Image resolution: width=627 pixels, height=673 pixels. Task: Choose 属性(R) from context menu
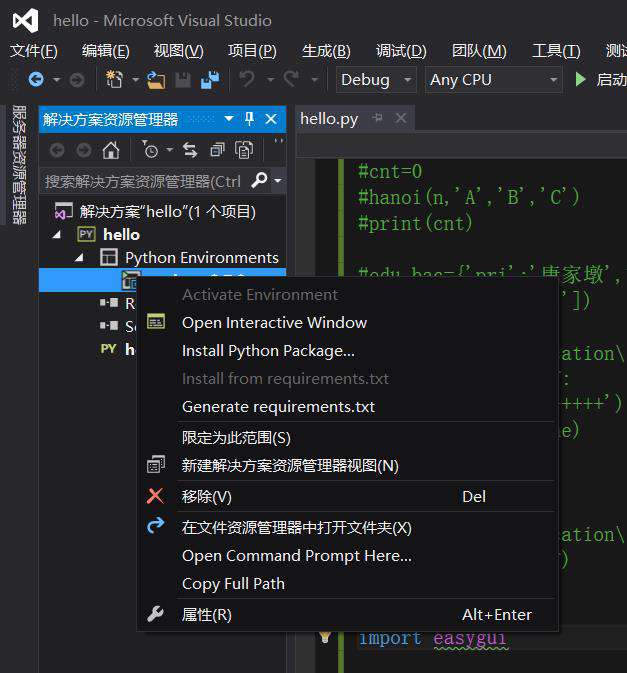click(347, 615)
